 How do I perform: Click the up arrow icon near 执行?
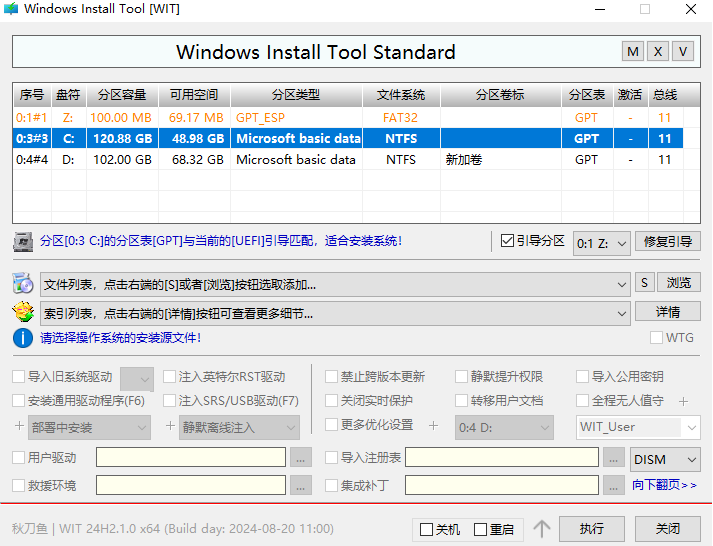click(542, 529)
